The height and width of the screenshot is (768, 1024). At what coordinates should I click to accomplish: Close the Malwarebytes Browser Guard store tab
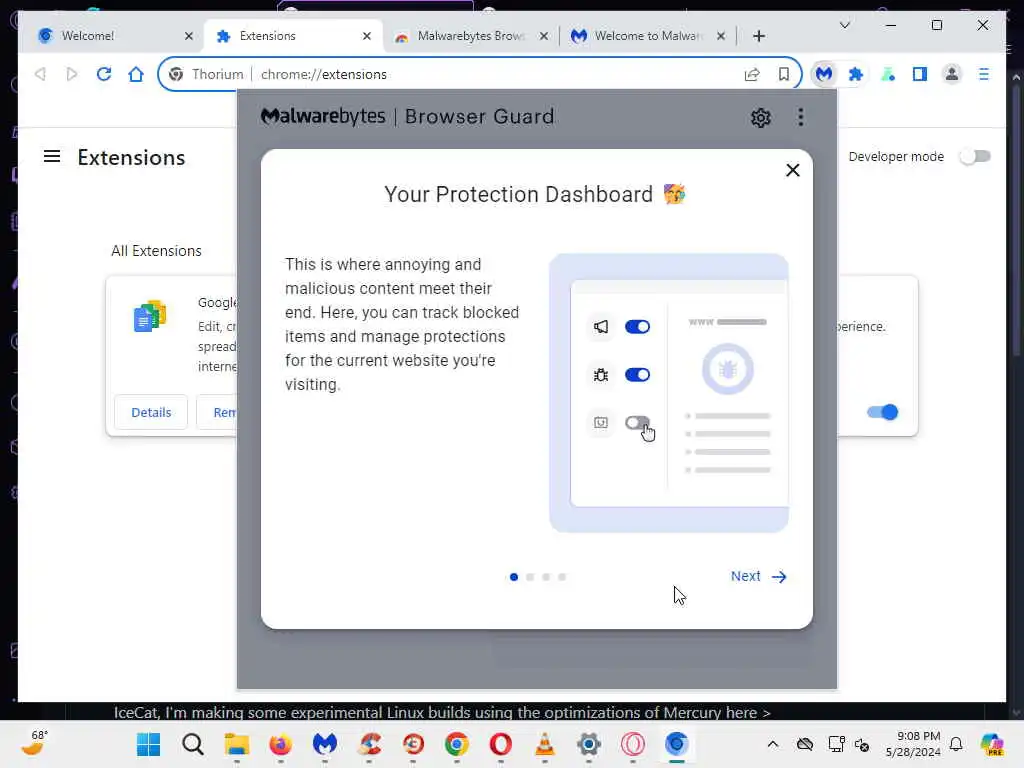pos(544,36)
